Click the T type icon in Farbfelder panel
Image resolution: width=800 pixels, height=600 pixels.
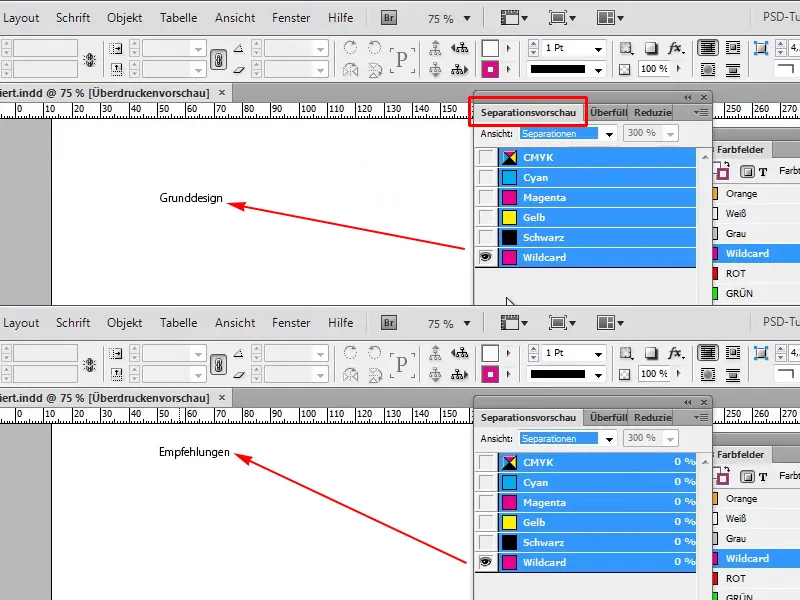[763, 171]
